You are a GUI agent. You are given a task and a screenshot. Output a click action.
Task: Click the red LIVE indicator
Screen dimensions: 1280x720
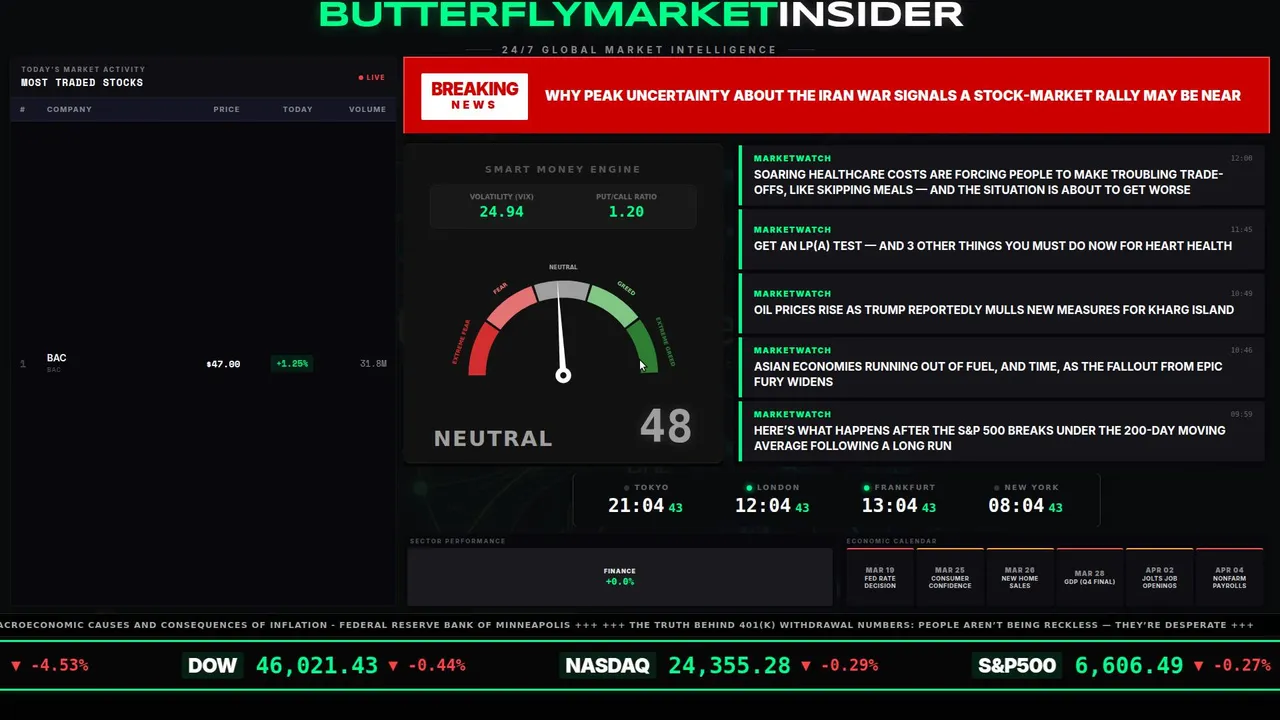pos(372,77)
